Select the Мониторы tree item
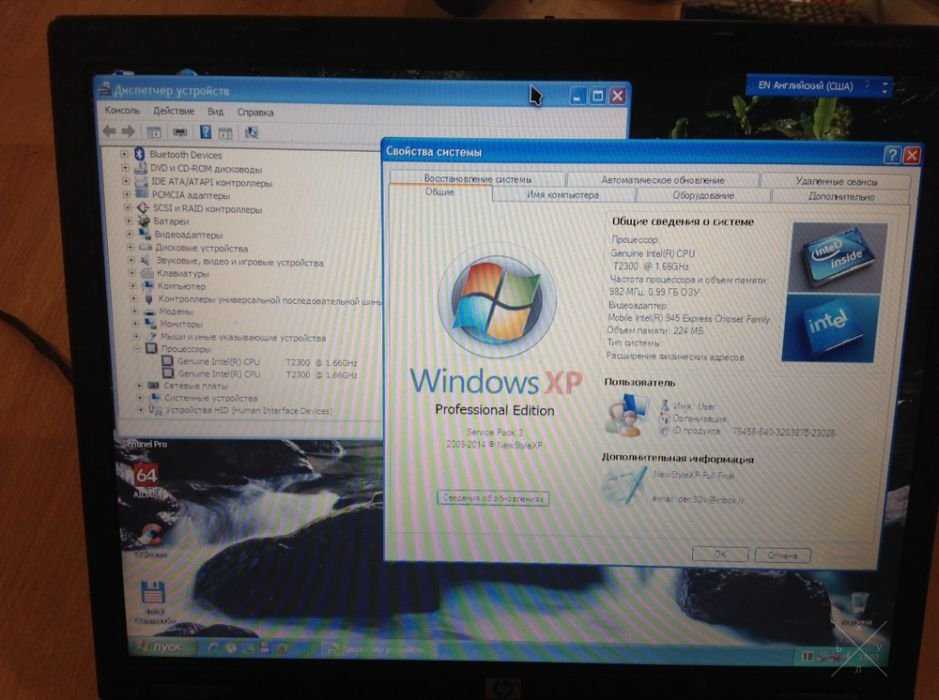939x700 pixels. 181,324
